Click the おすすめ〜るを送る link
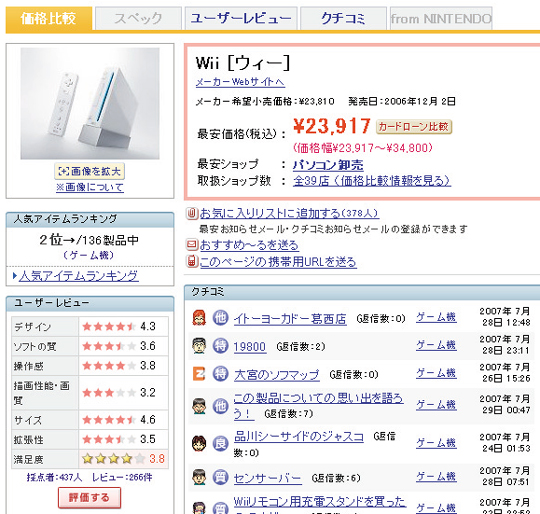The image size is (540, 514). click(249, 245)
